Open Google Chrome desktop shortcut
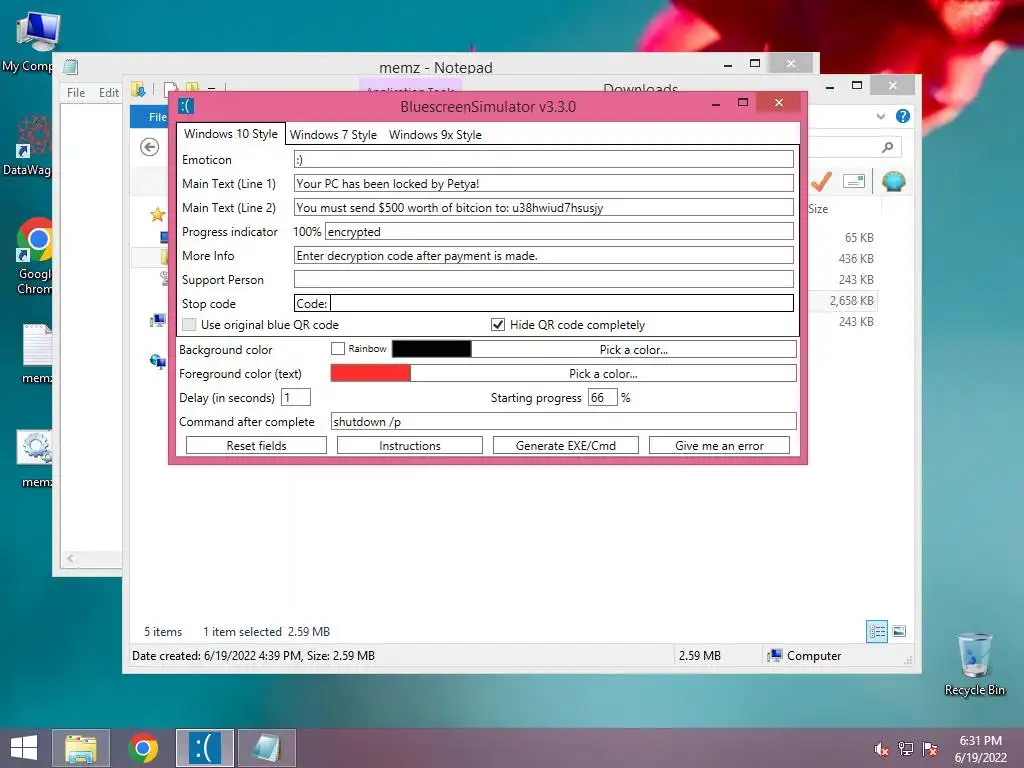 point(33,256)
